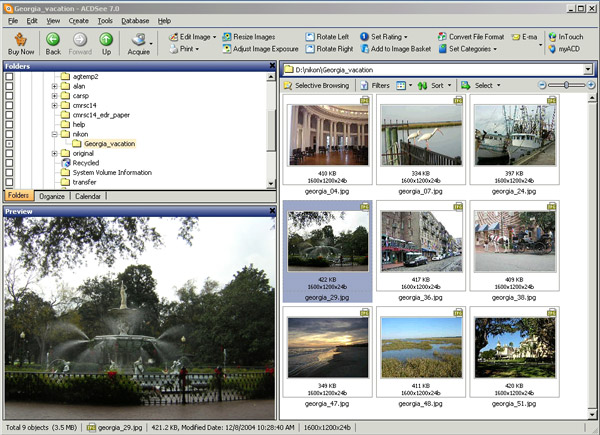Go Up one folder level

pos(106,42)
